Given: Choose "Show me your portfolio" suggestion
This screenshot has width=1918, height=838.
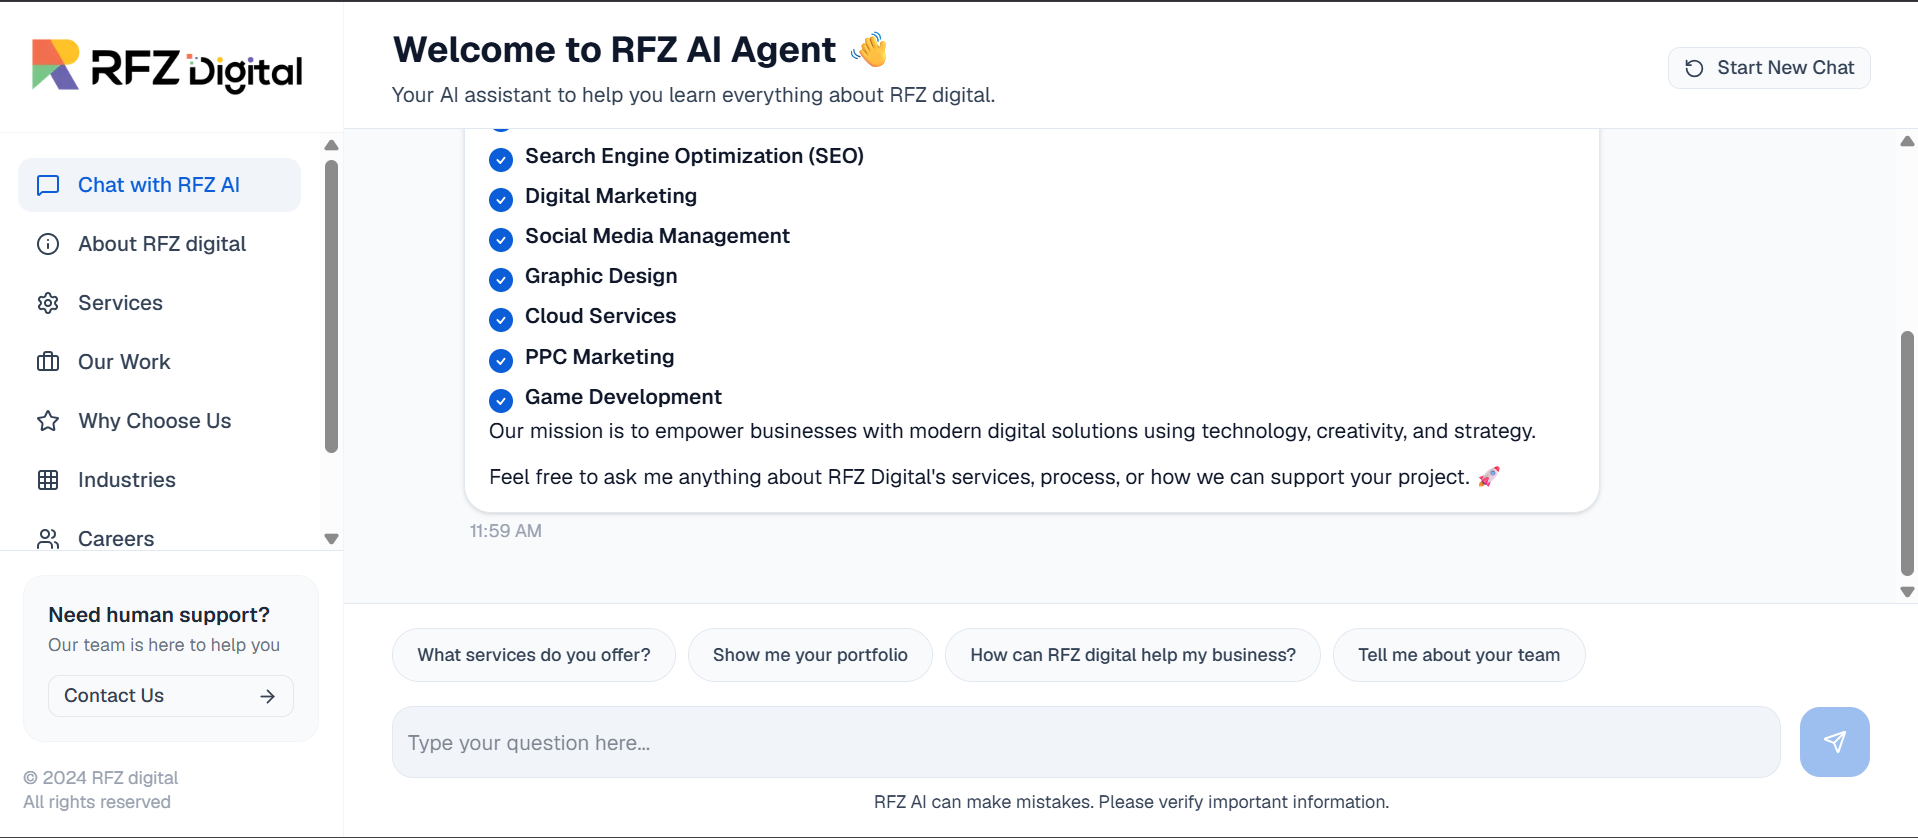Looking at the screenshot, I should coord(810,655).
